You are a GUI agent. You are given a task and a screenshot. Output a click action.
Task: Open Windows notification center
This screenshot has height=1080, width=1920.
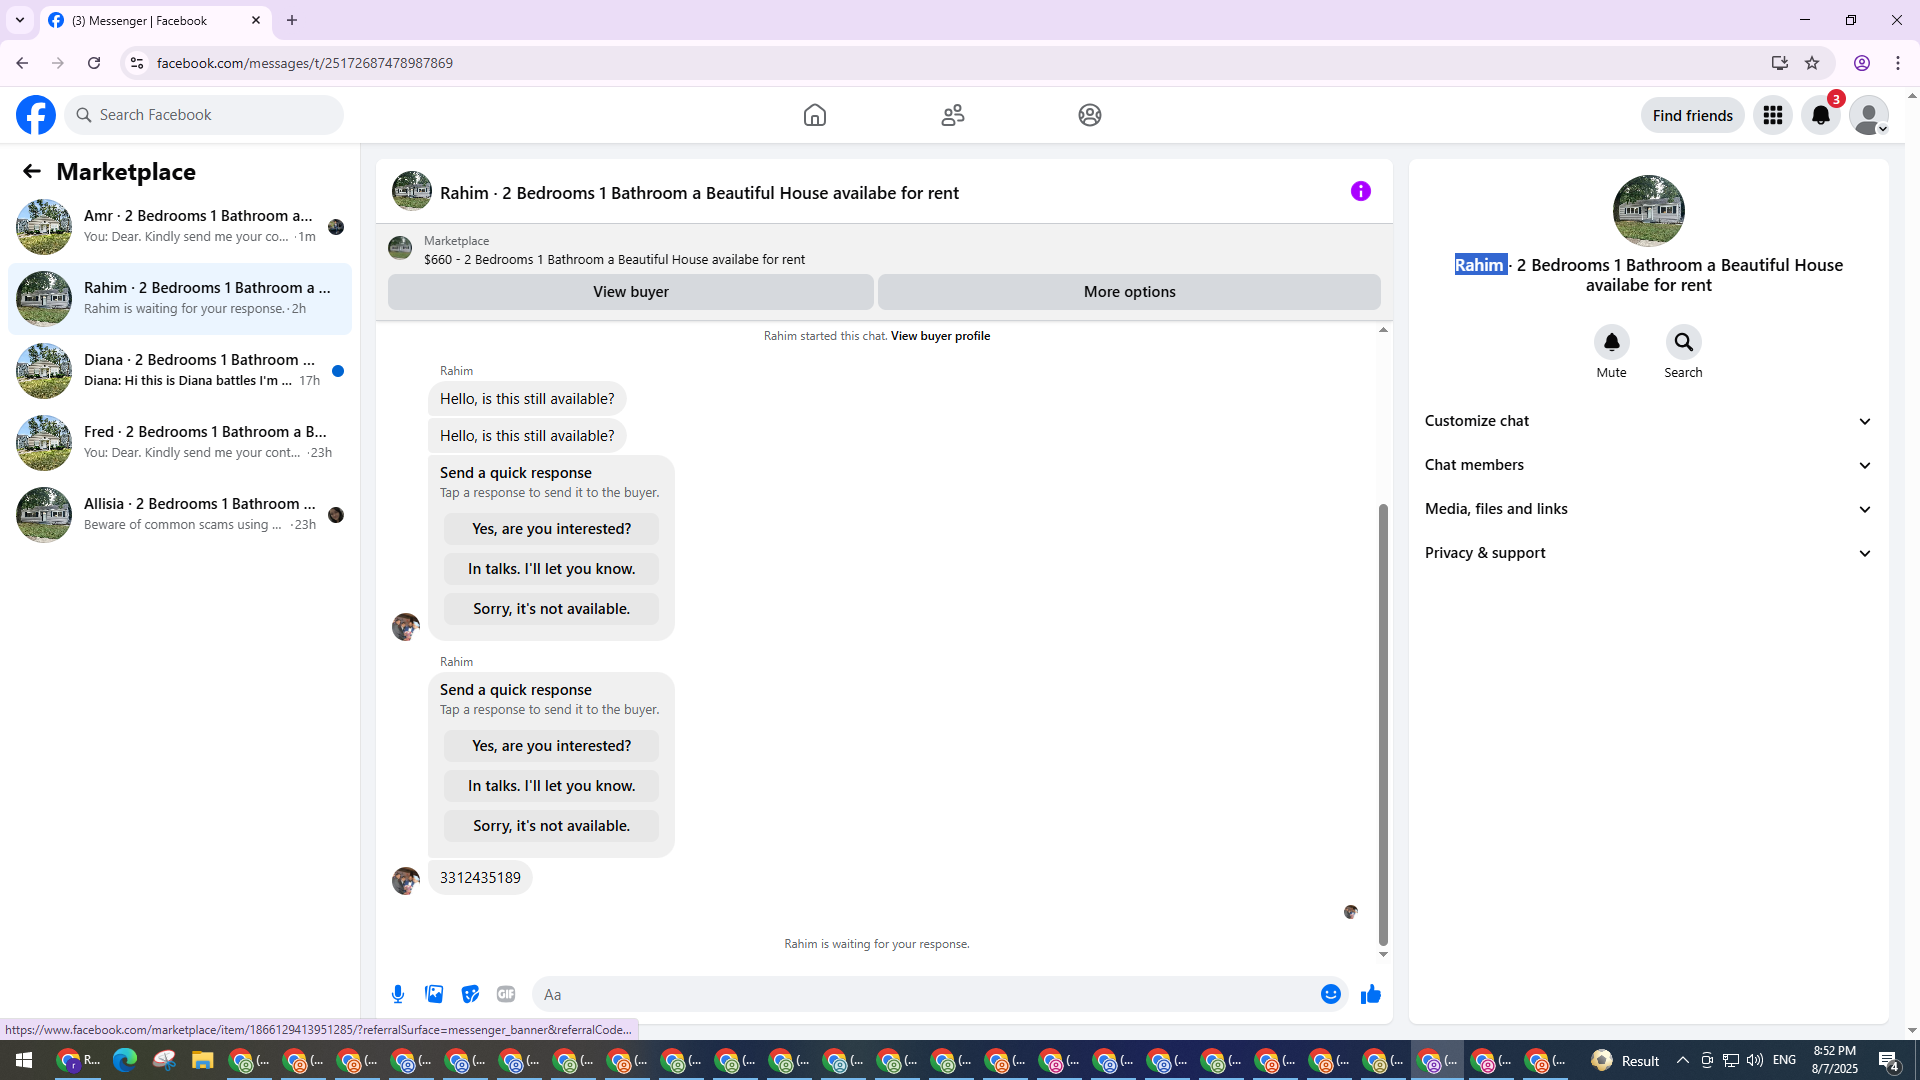coord(1889,1060)
